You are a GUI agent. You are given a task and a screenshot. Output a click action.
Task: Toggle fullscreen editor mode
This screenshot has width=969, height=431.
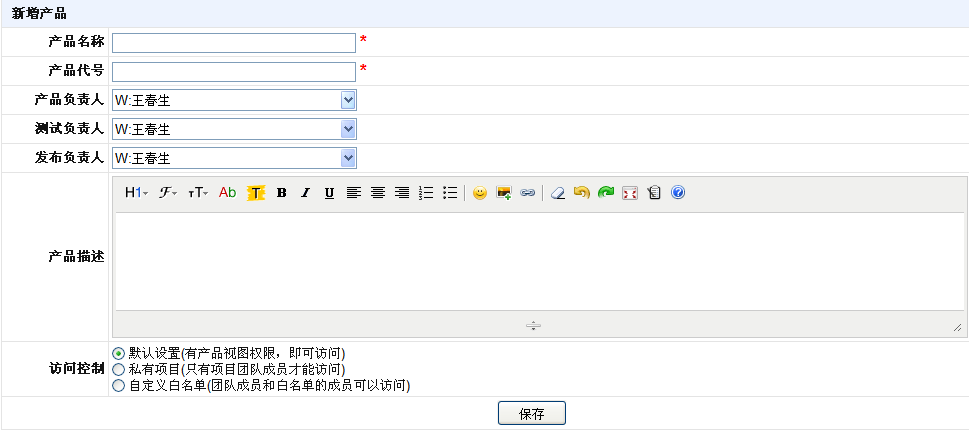pyautogui.click(x=630, y=193)
